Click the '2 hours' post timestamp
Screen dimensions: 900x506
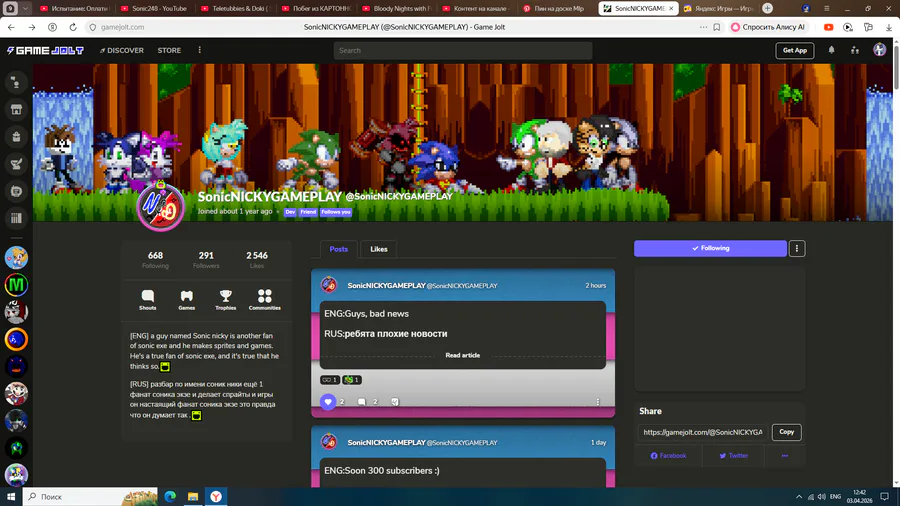click(595, 285)
